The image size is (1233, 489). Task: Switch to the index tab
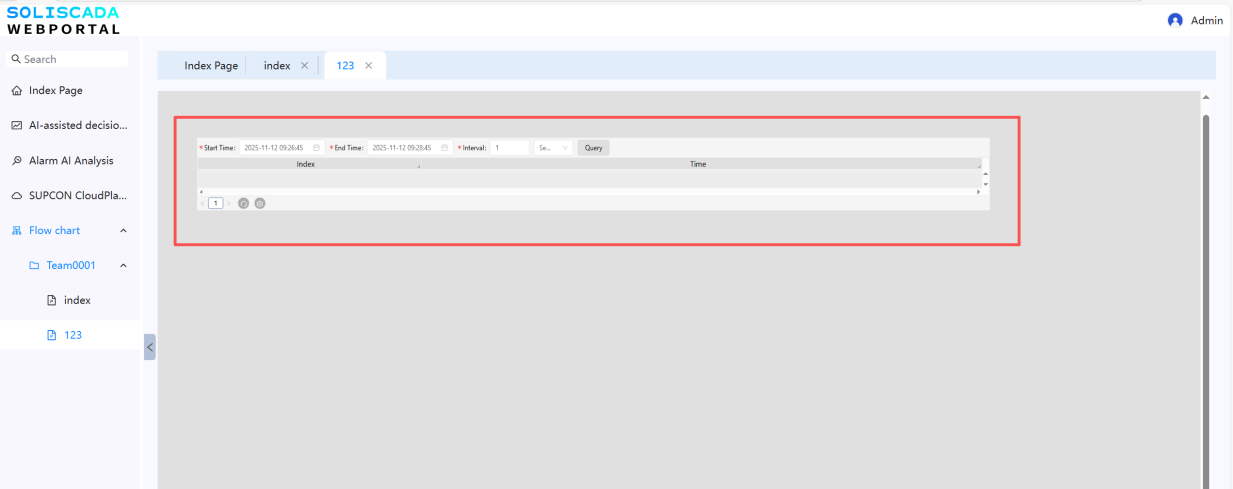pos(277,66)
